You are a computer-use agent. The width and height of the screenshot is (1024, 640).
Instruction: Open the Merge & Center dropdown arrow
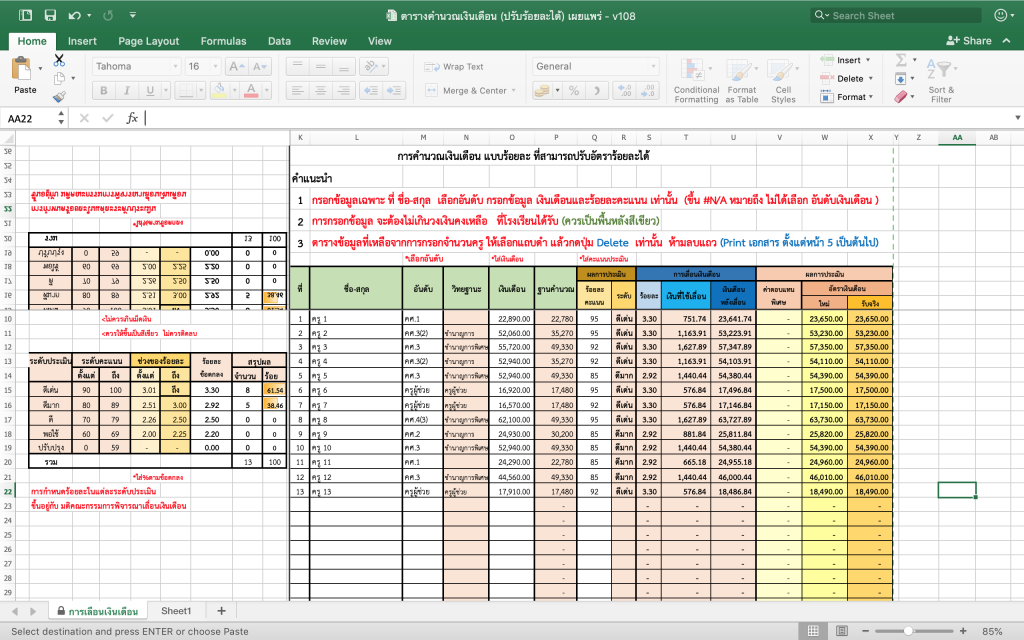pyautogui.click(x=513, y=91)
